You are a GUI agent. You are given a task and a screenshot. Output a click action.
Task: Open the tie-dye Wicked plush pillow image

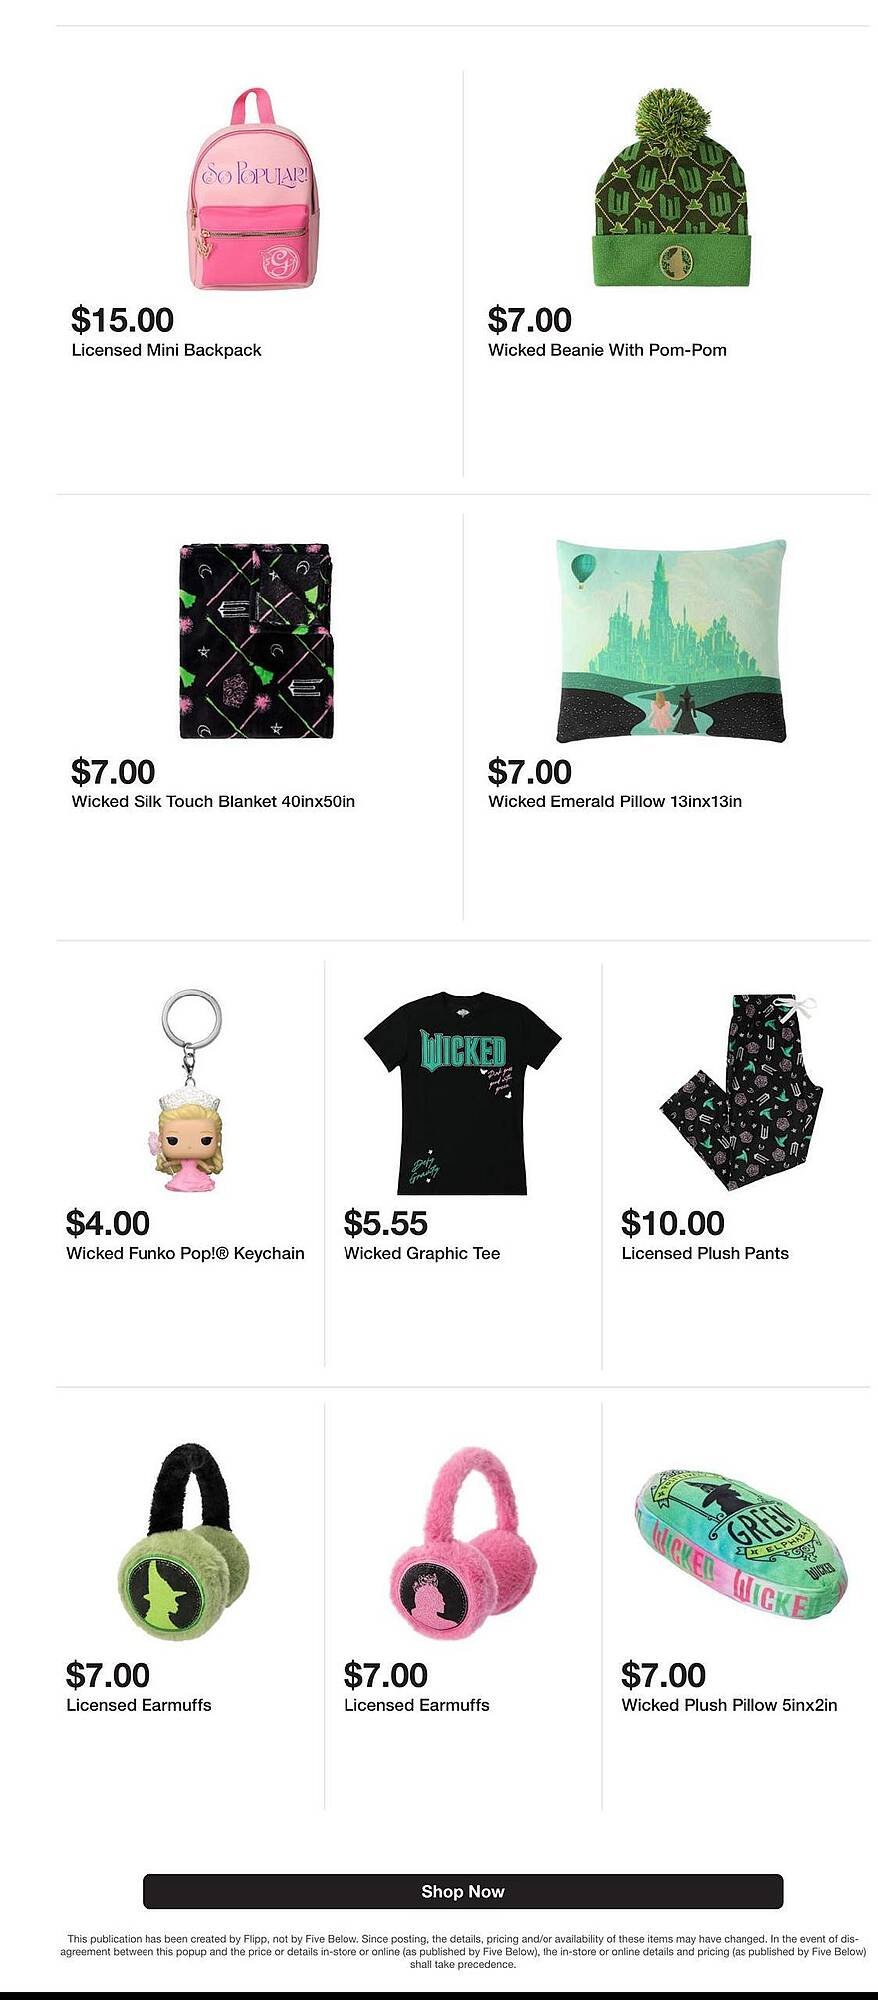click(x=741, y=1544)
